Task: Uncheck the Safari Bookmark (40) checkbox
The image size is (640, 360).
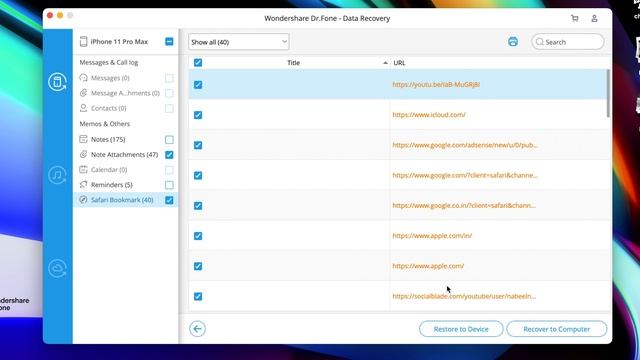Action: click(169, 200)
